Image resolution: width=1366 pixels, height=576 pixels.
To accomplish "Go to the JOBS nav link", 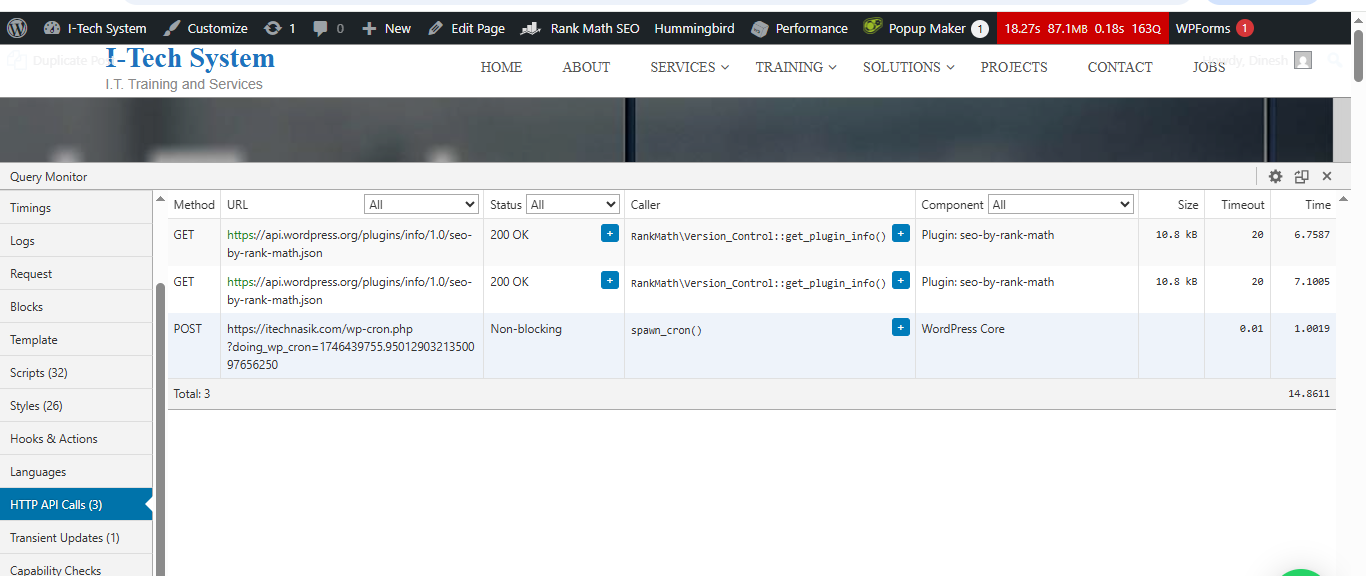I will pos(1209,67).
